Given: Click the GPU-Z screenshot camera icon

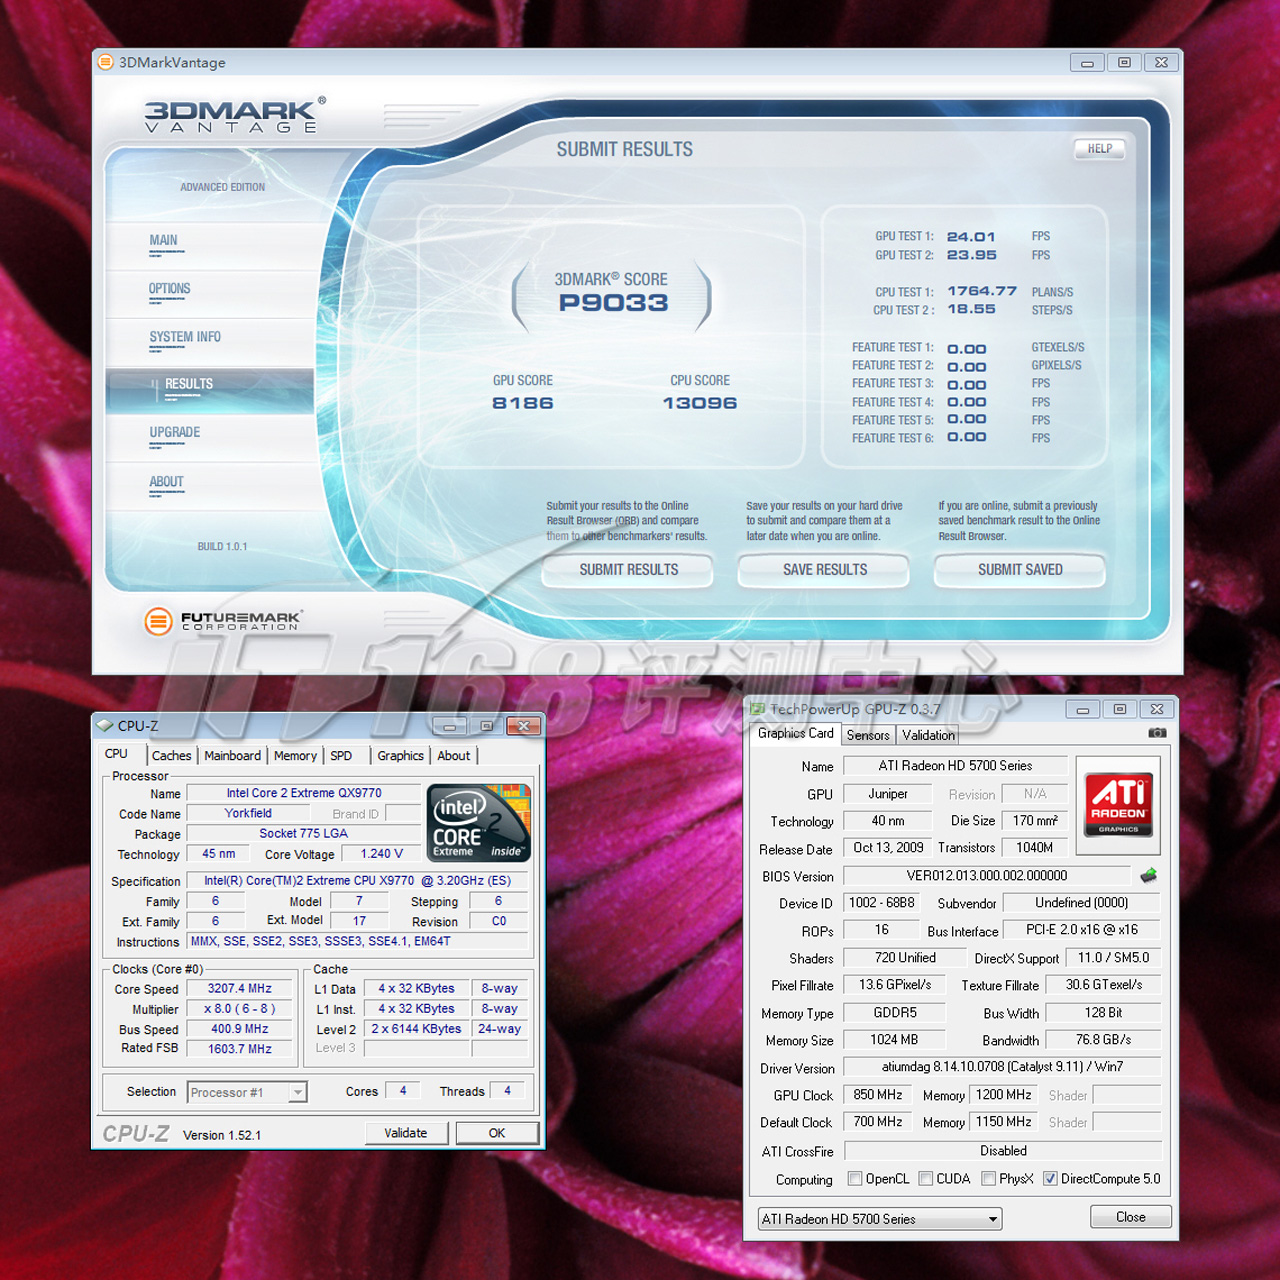Looking at the screenshot, I should 1157,733.
